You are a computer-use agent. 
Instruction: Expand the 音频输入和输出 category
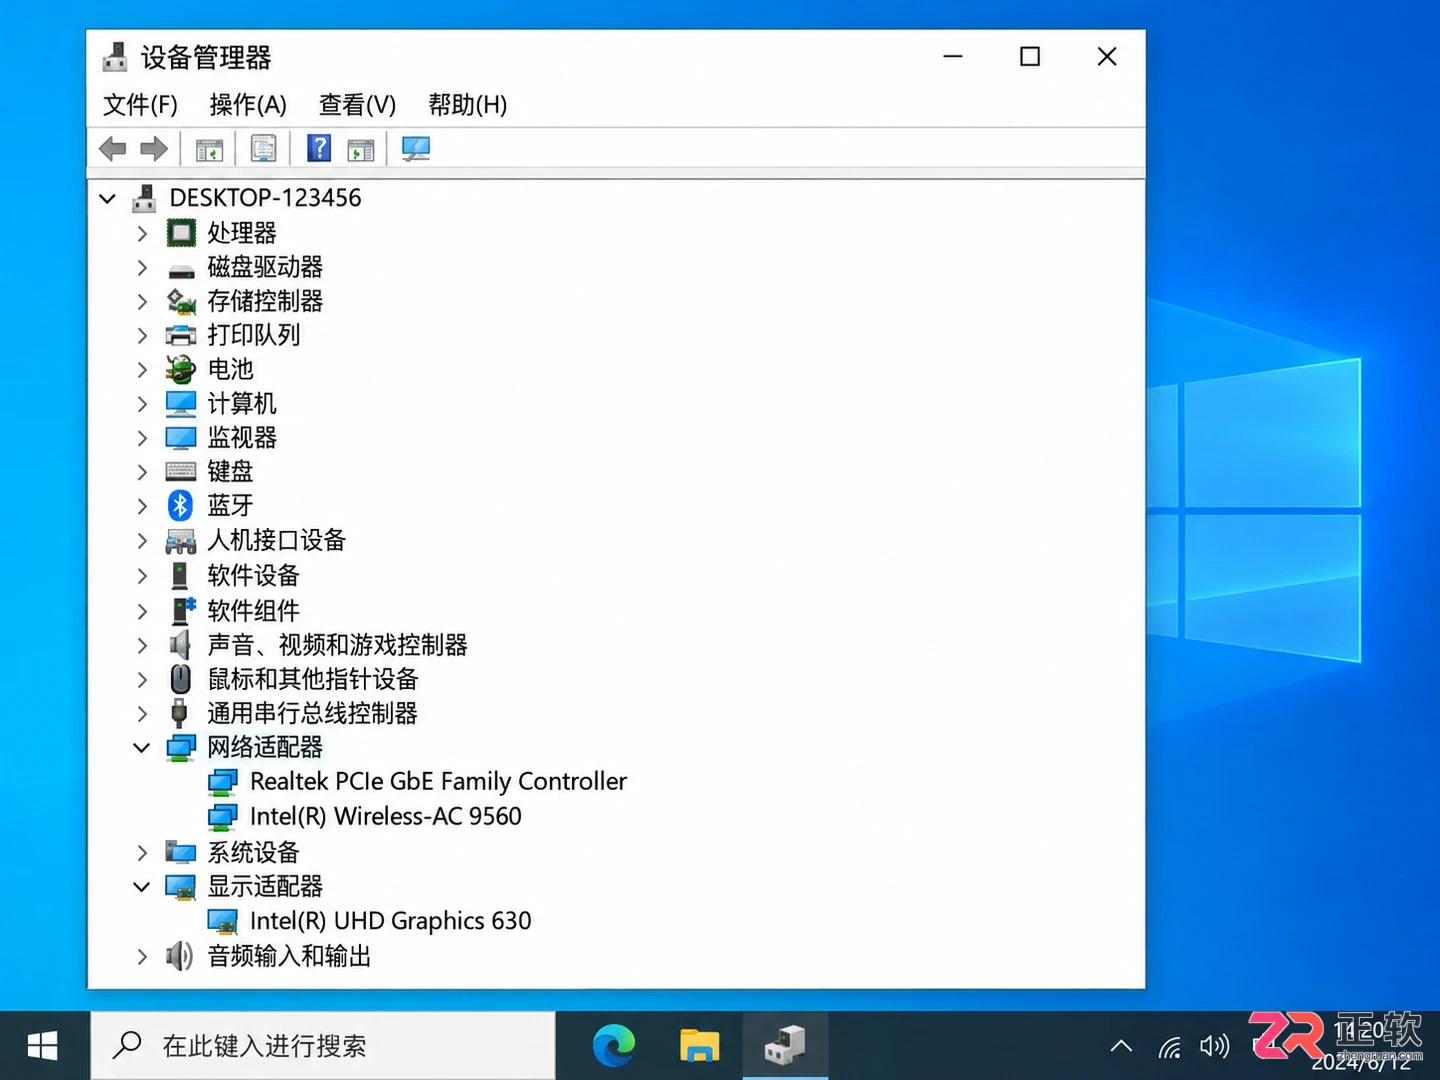pos(142,957)
